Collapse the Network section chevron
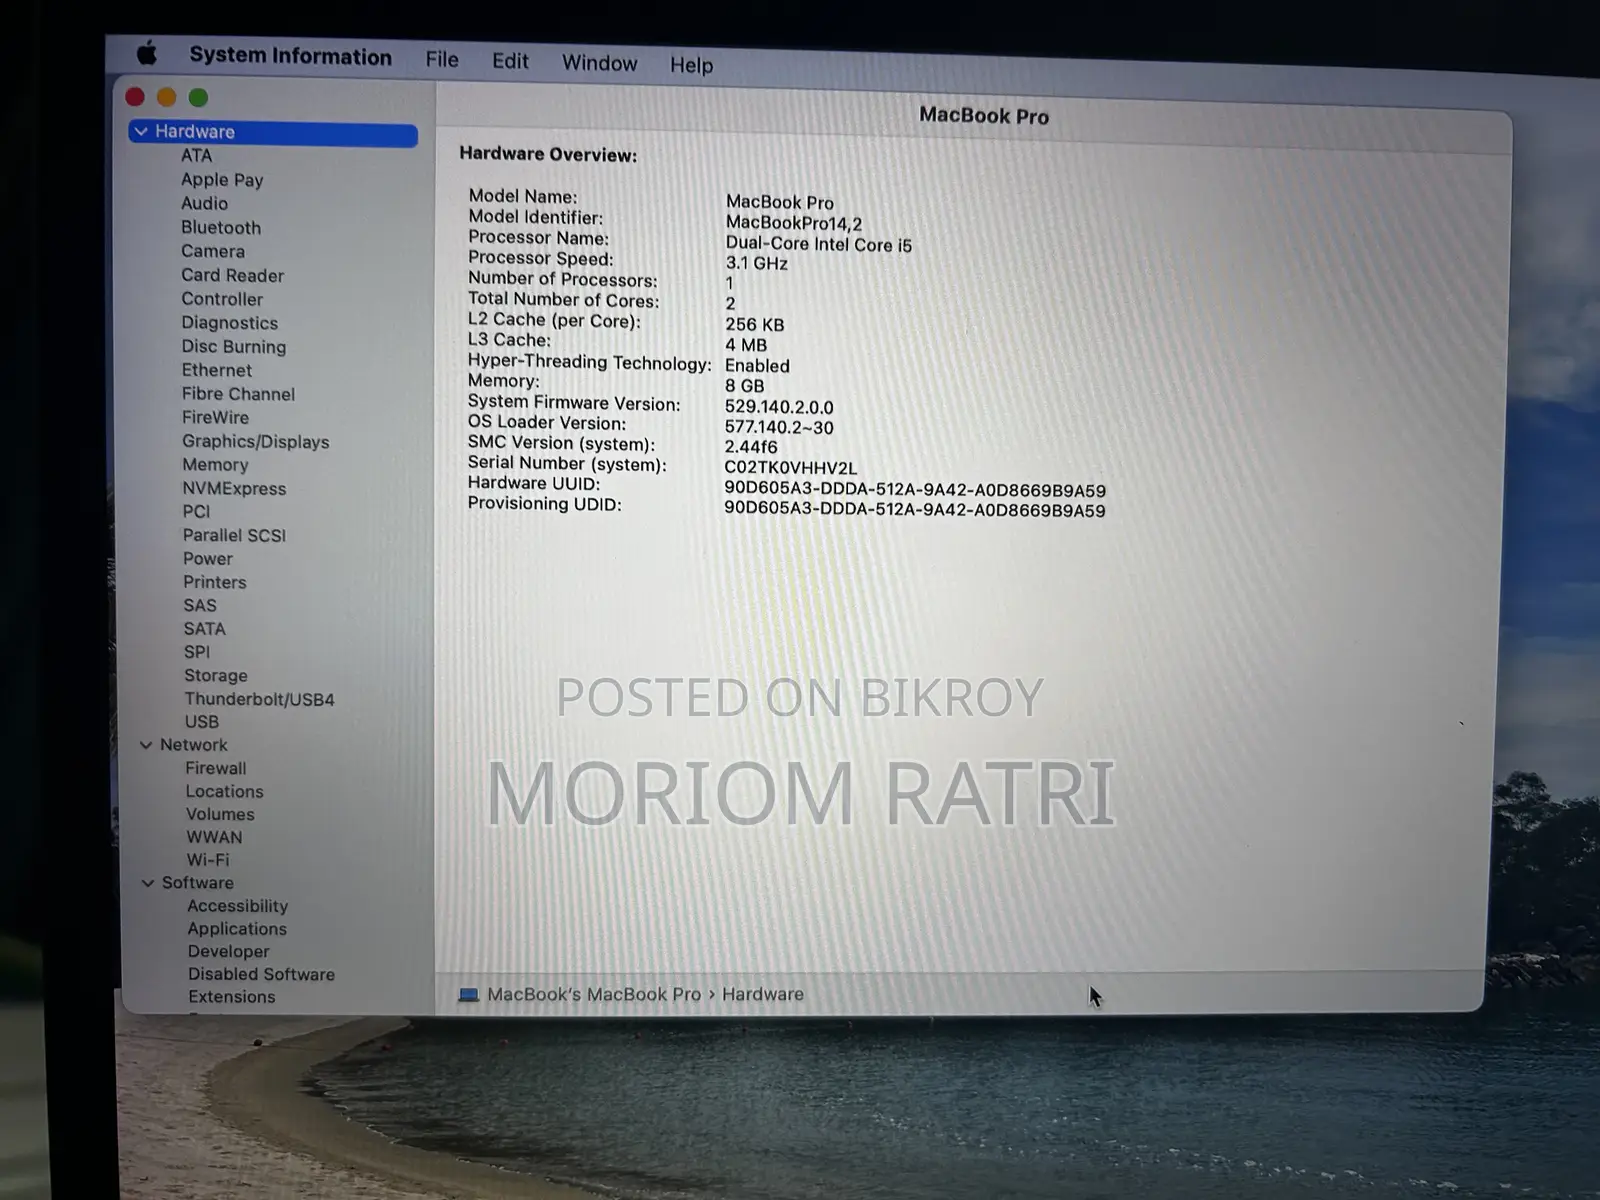Viewport: 1600px width, 1200px height. point(146,745)
